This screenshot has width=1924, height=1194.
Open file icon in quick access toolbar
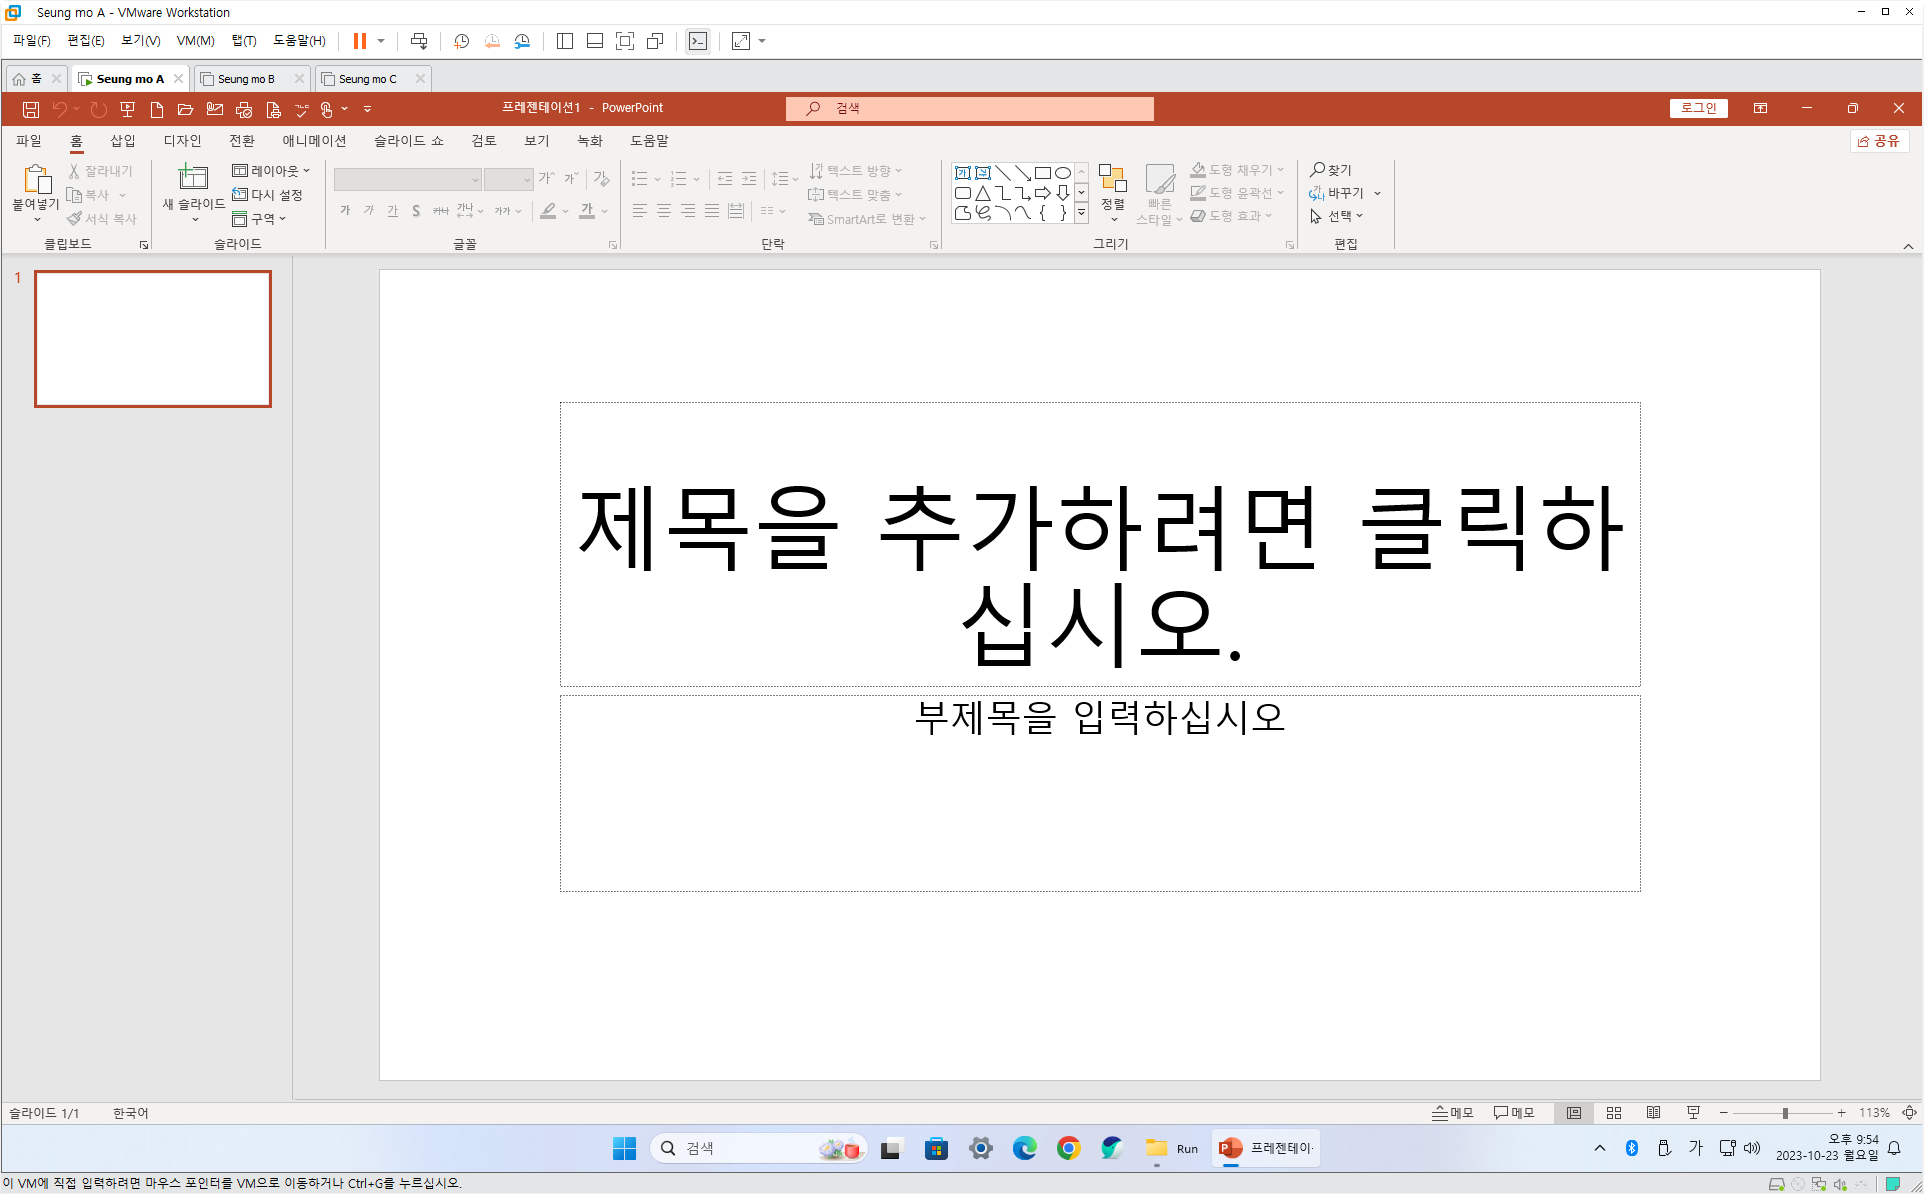tap(185, 109)
